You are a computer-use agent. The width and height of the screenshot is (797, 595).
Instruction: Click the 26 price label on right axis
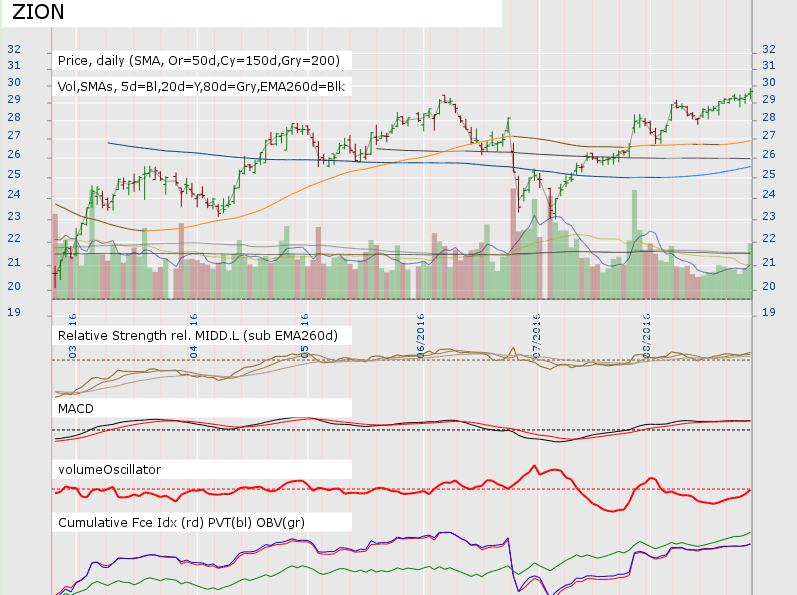tap(769, 154)
